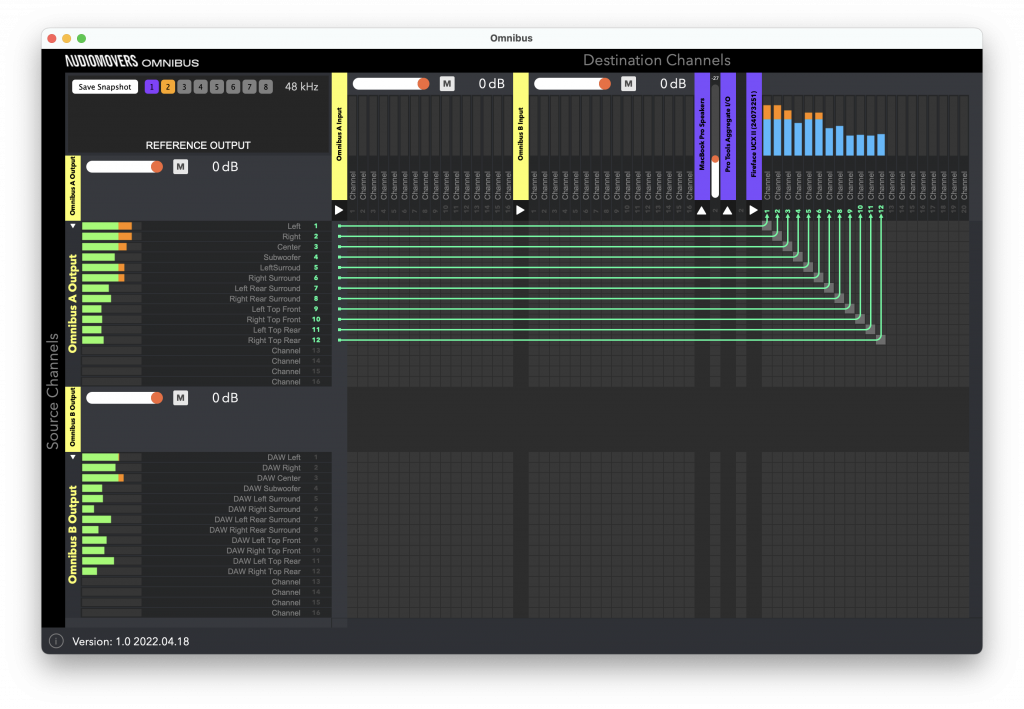Toggle the Fireface UCX II channels disclosure triangle
The image size is (1024, 709).
coord(754,210)
